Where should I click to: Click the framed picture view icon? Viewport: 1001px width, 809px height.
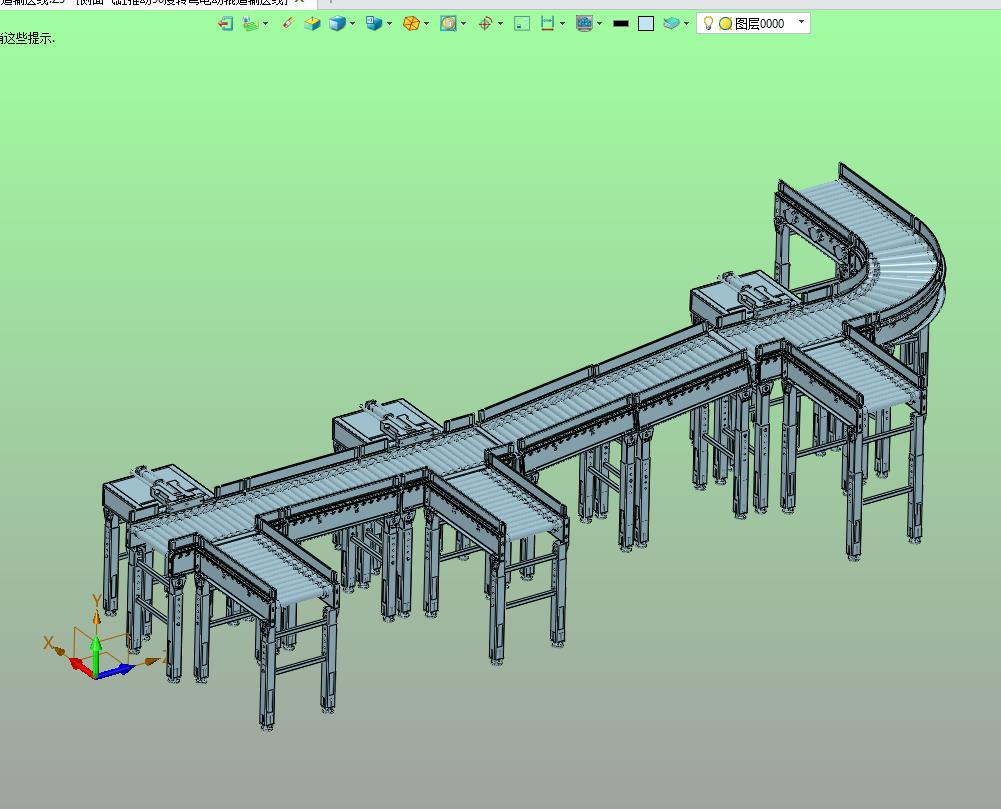448,24
